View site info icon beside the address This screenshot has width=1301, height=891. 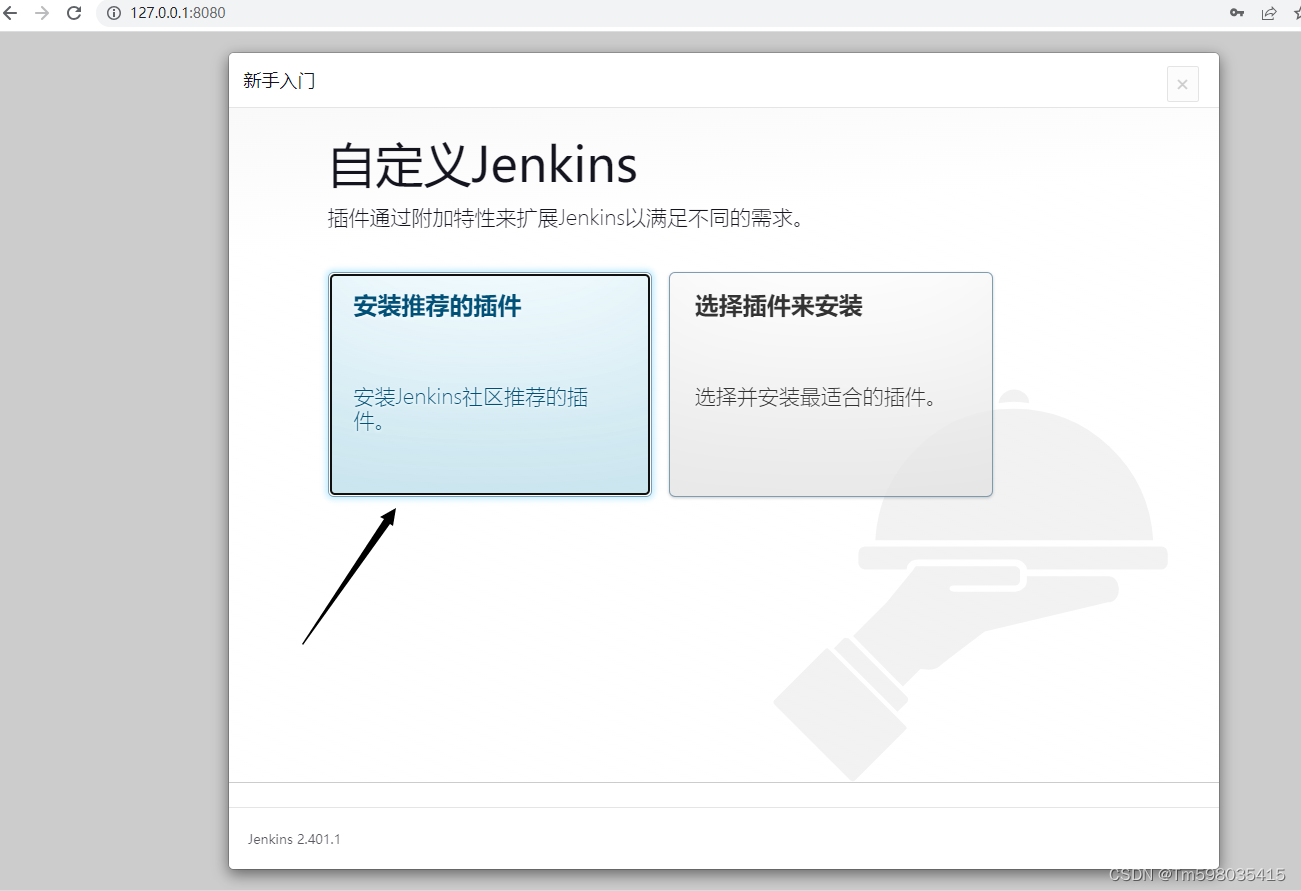coord(113,13)
